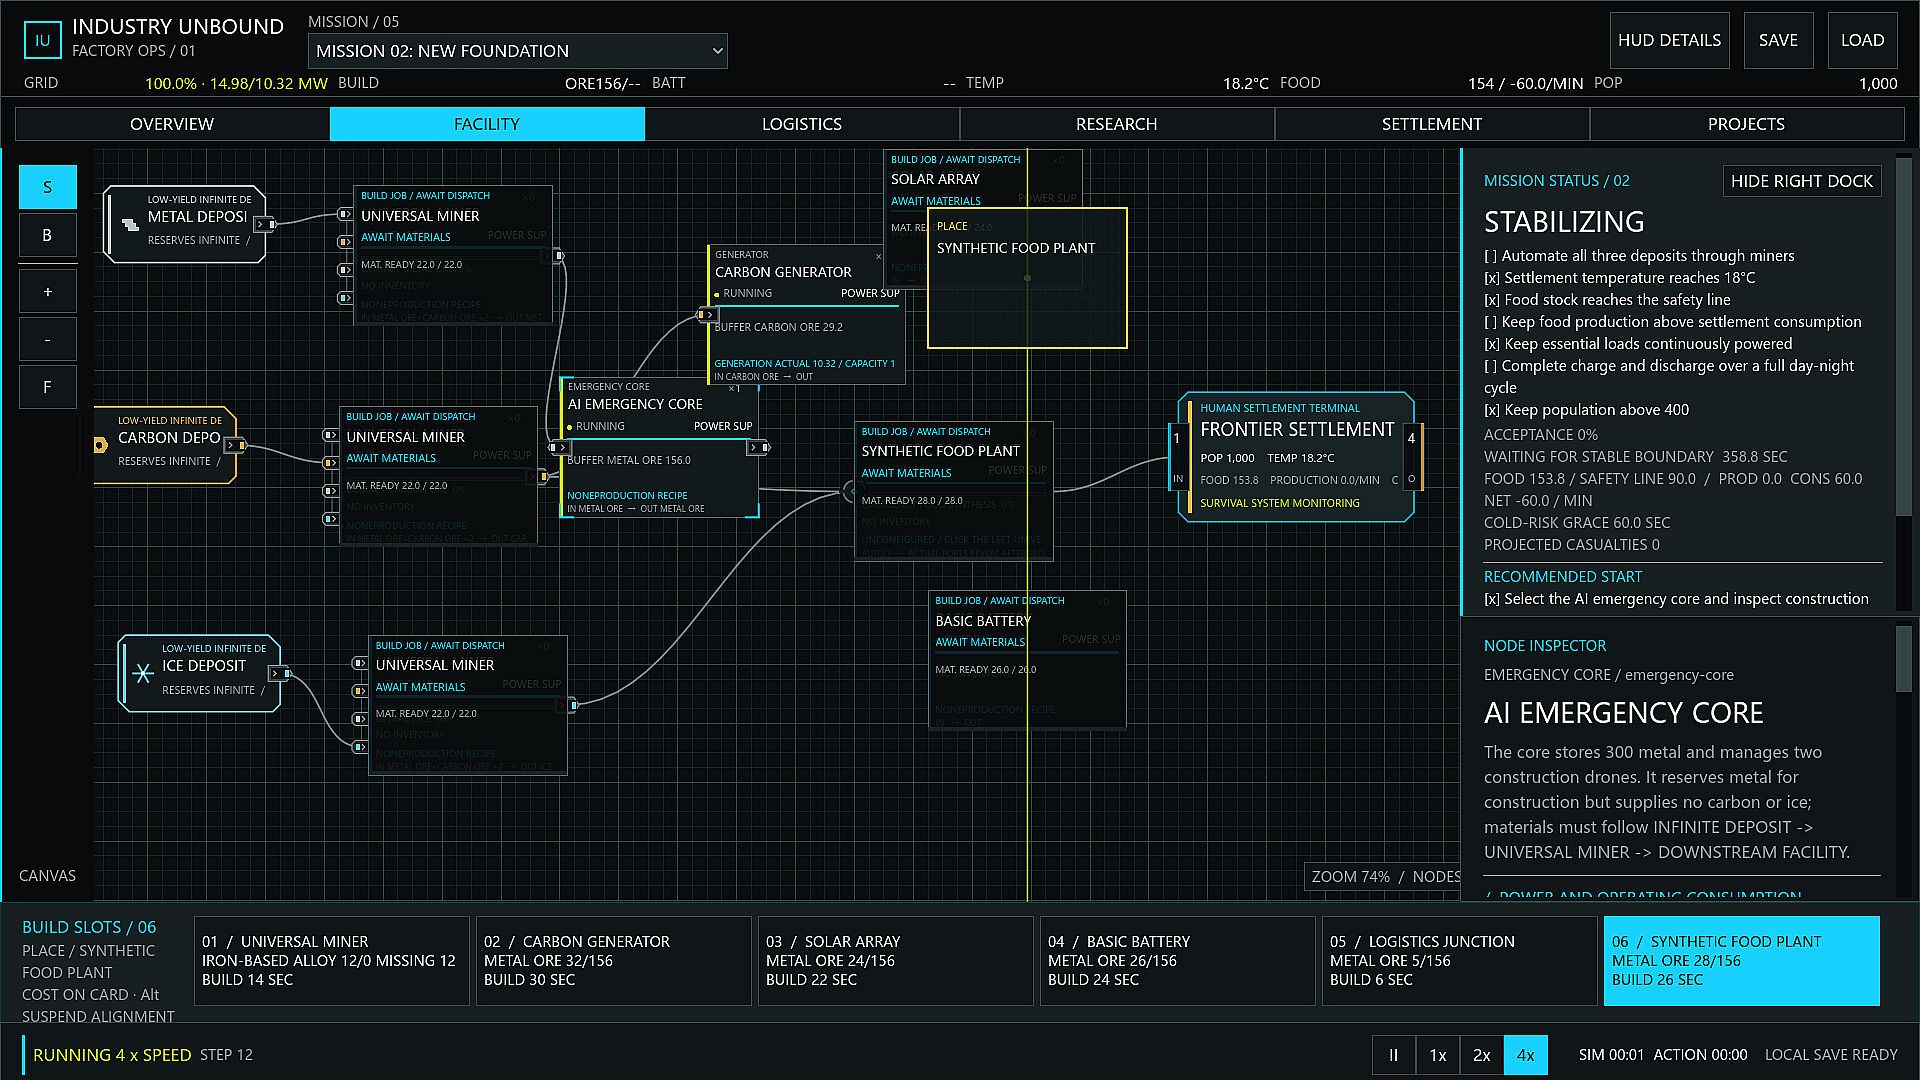This screenshot has height=1080, width=1920.
Task: Click the Carbon Deposit hexagon icon
Action: [x=99, y=445]
